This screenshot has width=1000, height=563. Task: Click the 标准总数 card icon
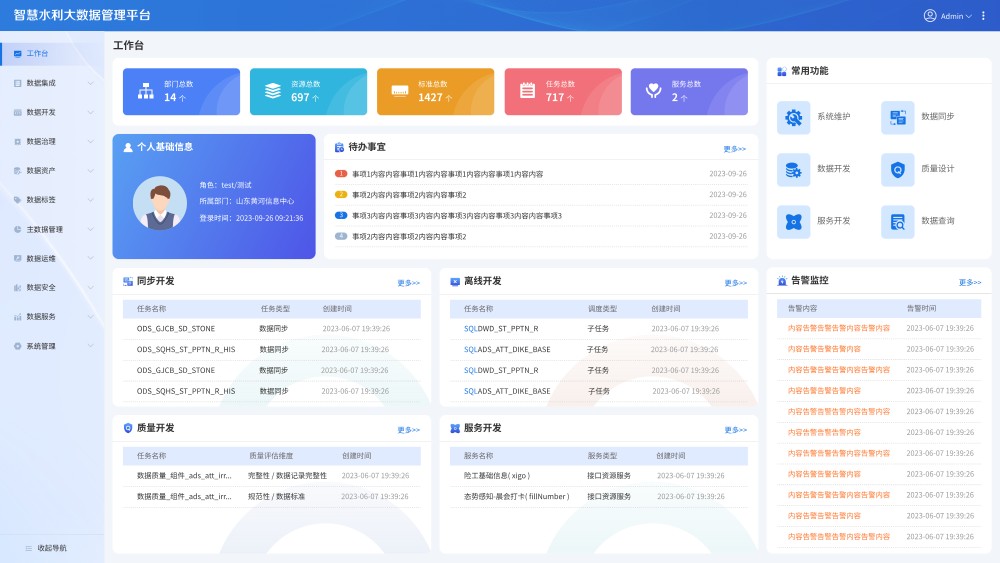pos(400,91)
